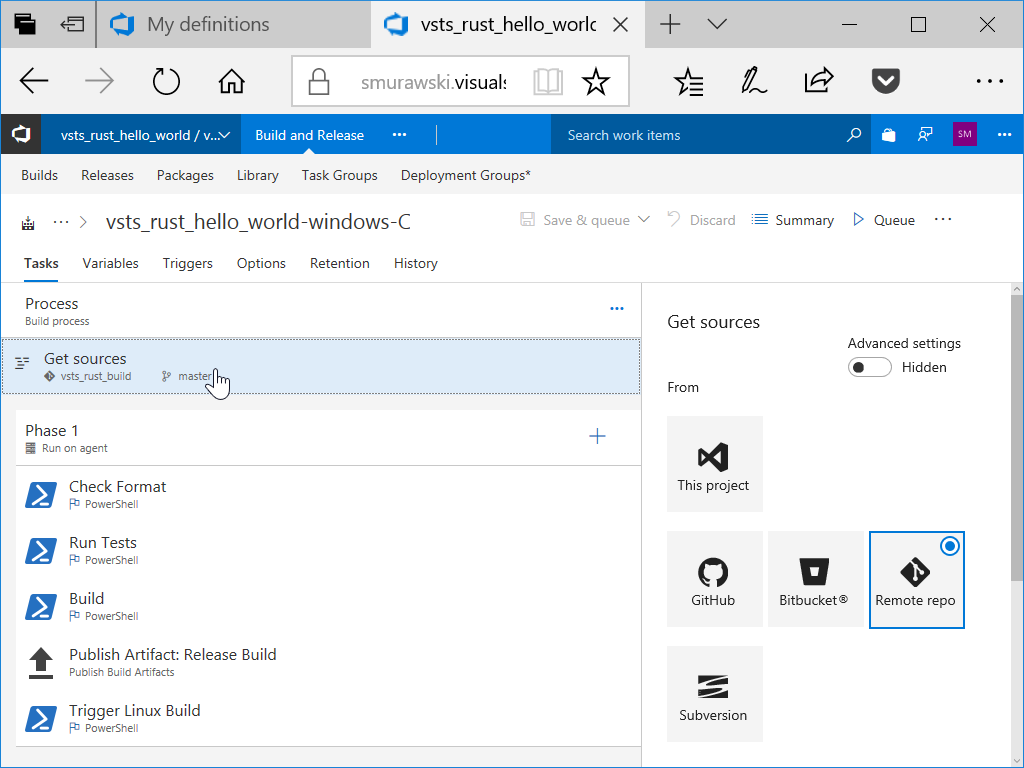Click the Summary button
Screen dimensions: 1024x768
coord(792,220)
